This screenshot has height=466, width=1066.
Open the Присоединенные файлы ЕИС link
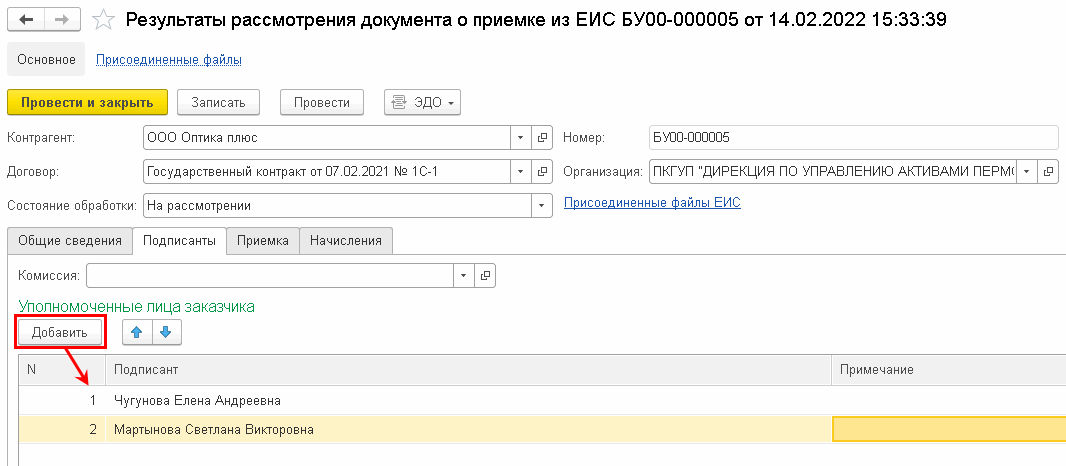coord(652,203)
